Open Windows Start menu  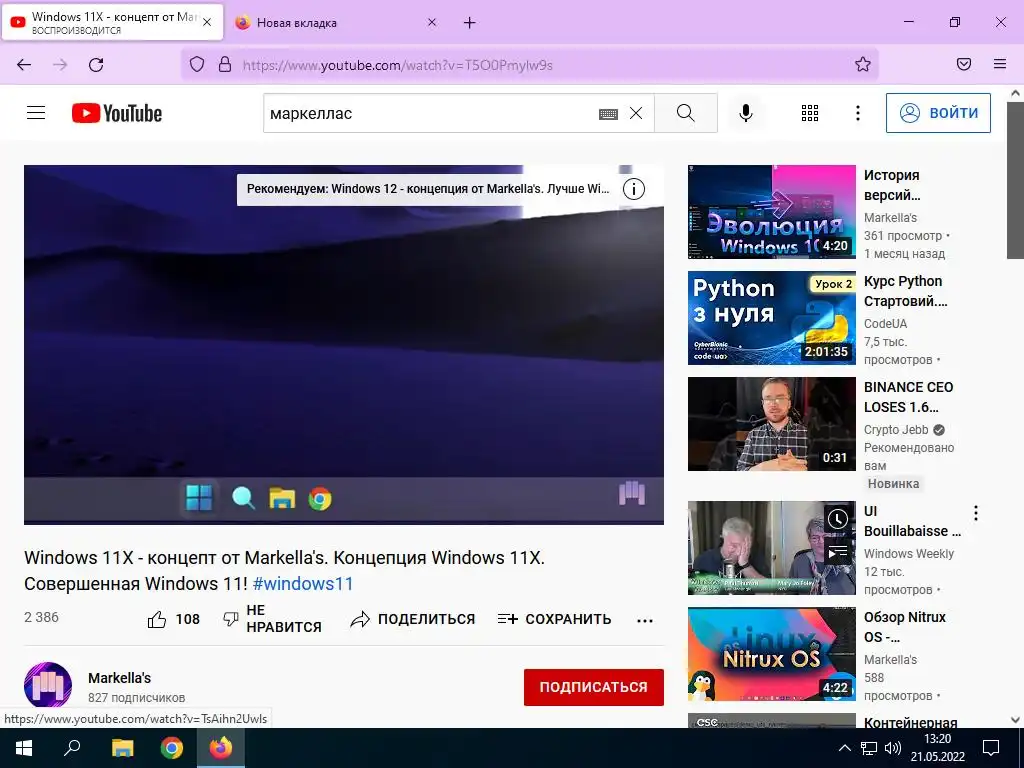coord(24,748)
